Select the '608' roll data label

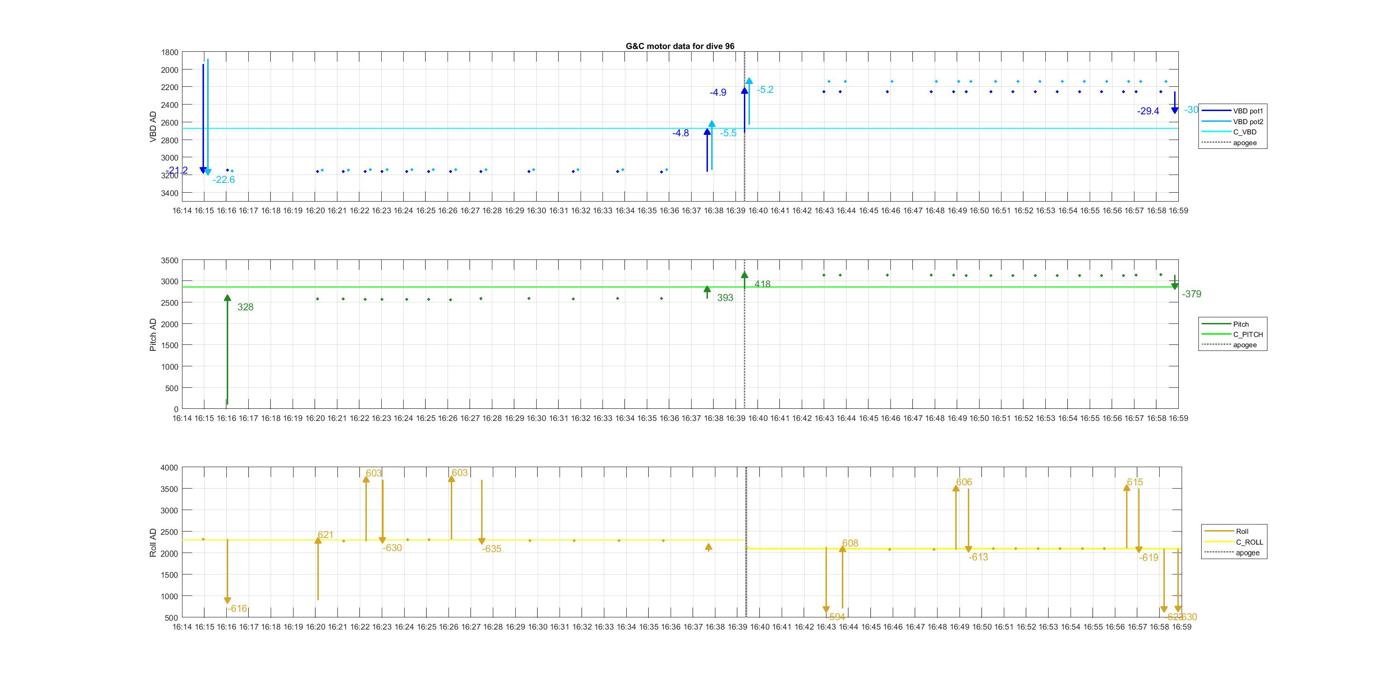pyautogui.click(x=850, y=544)
